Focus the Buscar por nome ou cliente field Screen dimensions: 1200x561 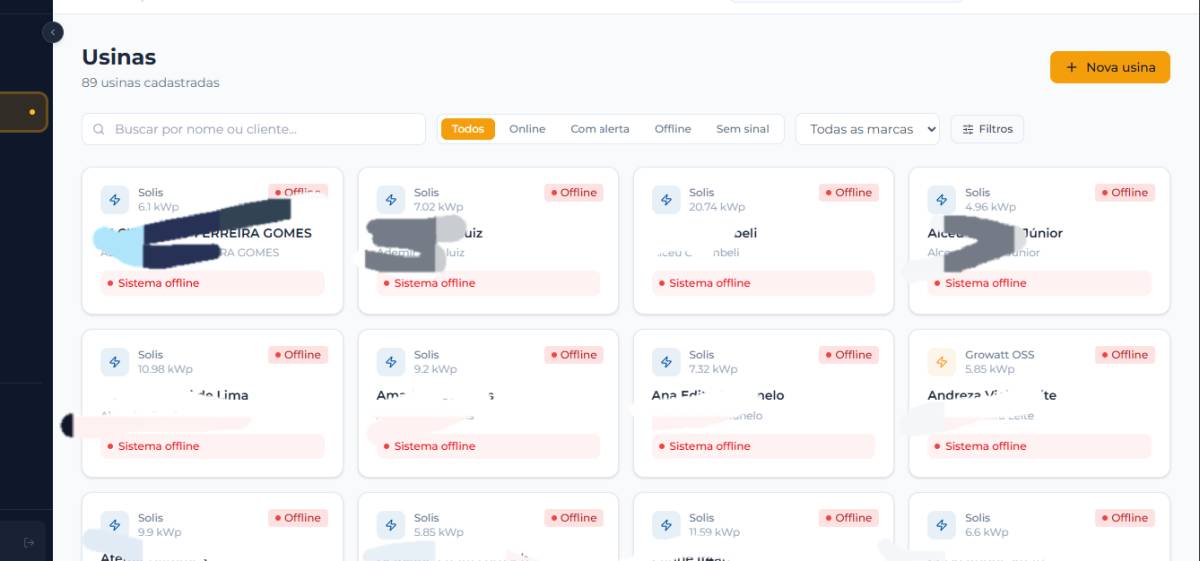[x=254, y=129]
